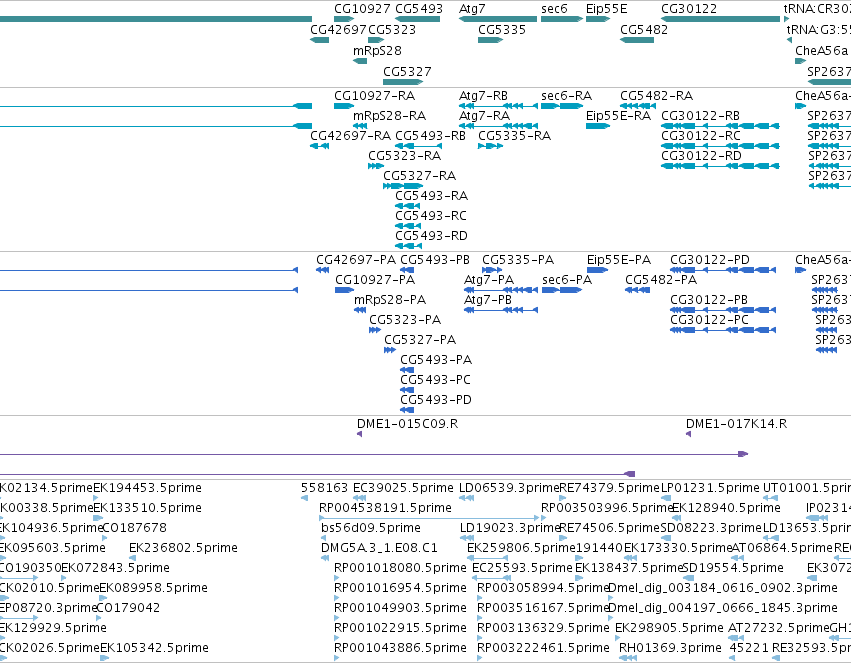
Task: Select the CG10927-PA protein label
Action: (375, 280)
